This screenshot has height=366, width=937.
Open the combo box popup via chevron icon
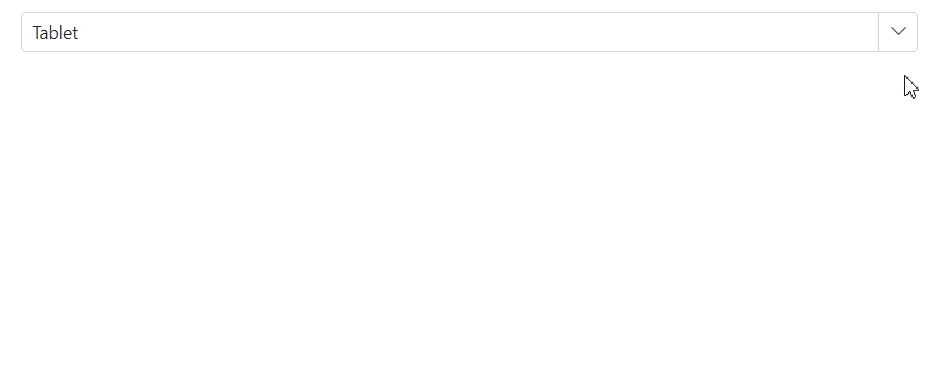[x=898, y=32]
